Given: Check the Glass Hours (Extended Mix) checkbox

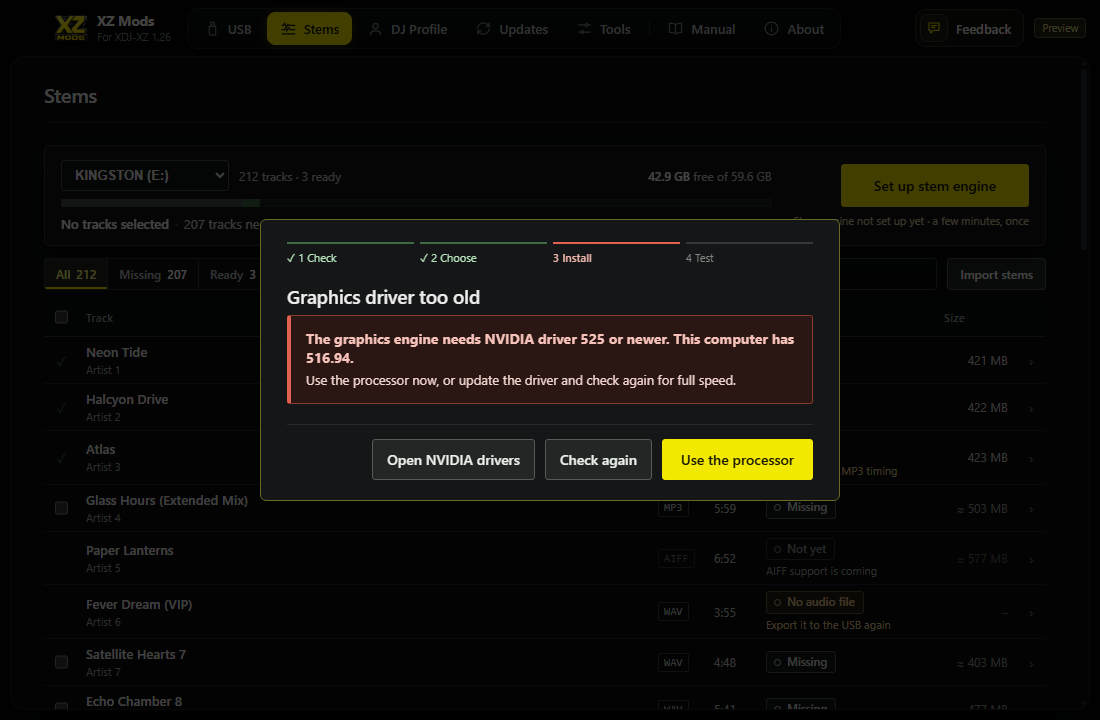Looking at the screenshot, I should tap(62, 508).
